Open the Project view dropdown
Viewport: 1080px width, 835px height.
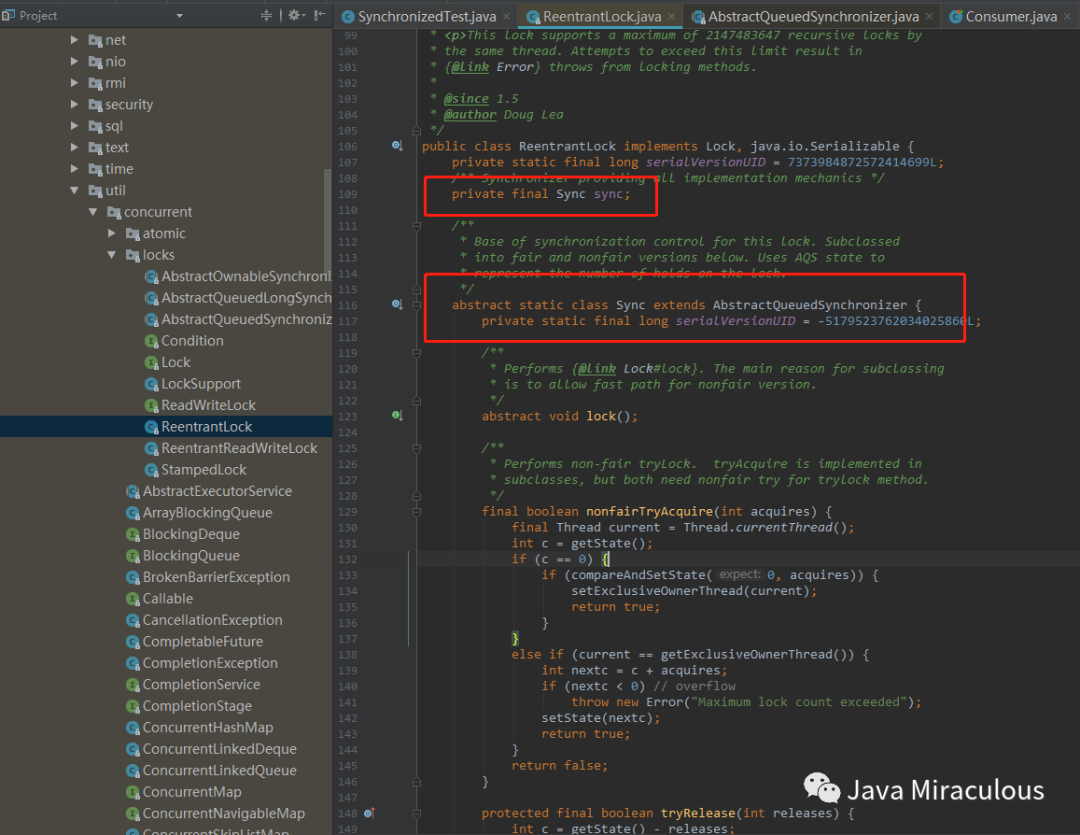pyautogui.click(x=179, y=15)
